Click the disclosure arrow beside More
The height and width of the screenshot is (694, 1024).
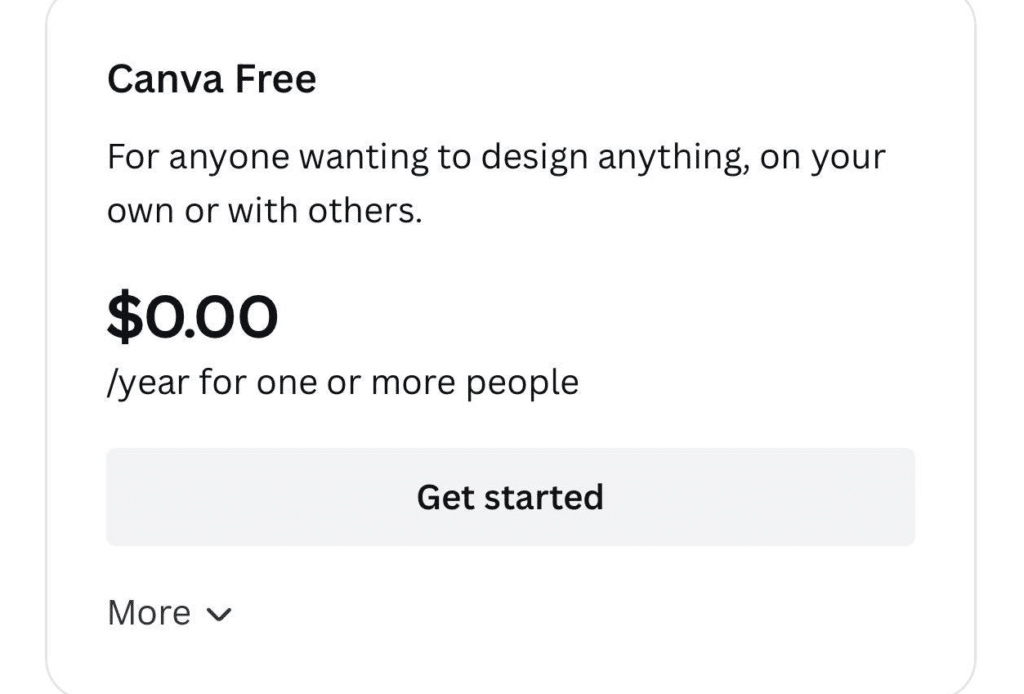coord(222,613)
